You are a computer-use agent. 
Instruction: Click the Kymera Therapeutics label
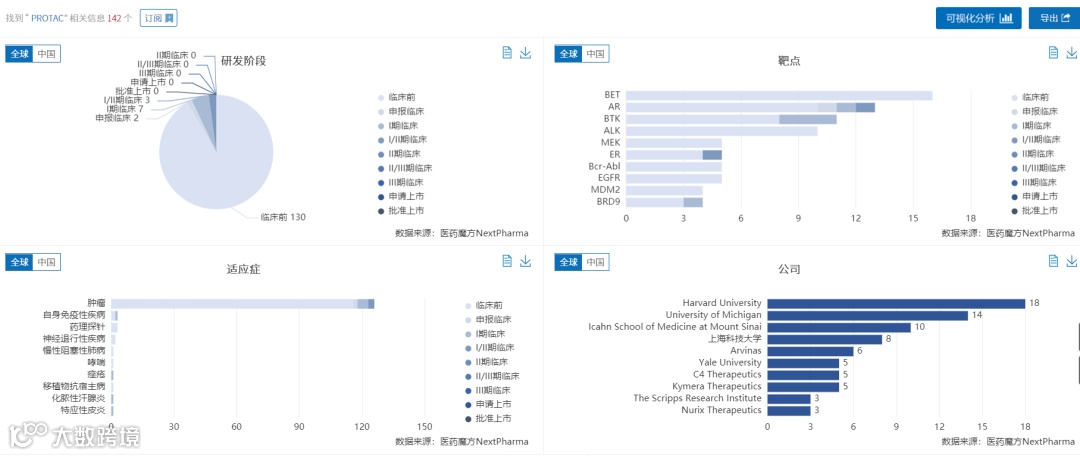pos(717,386)
